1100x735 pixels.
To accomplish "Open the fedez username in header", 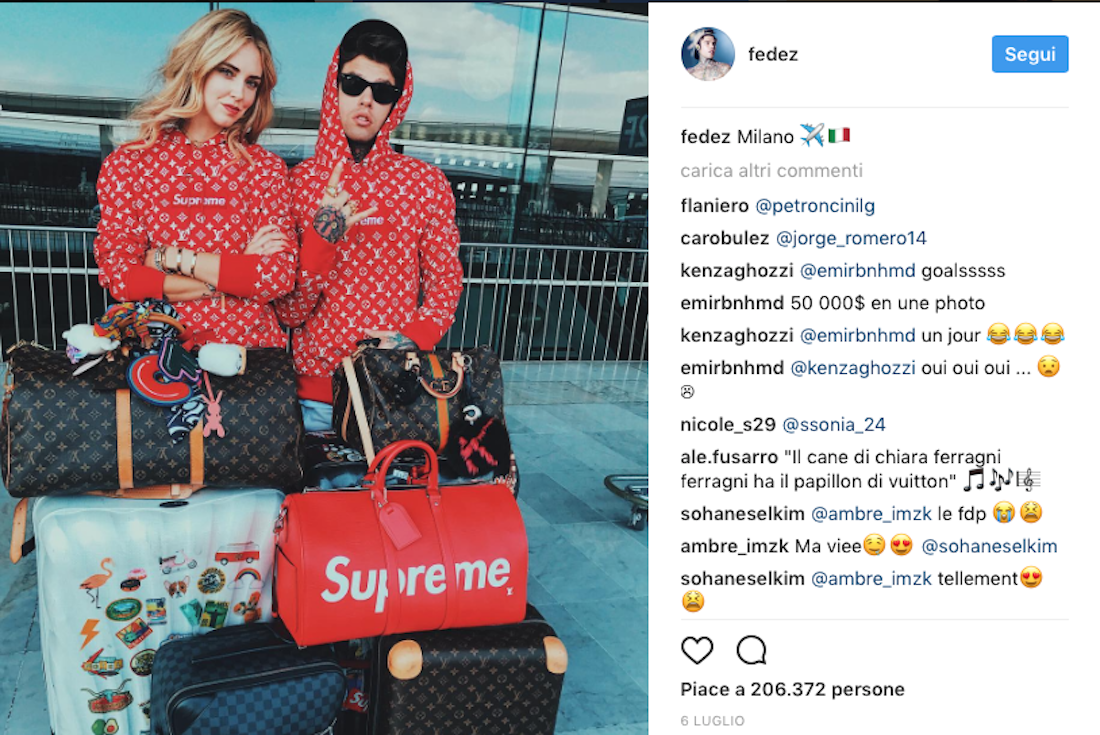I will [x=772, y=54].
